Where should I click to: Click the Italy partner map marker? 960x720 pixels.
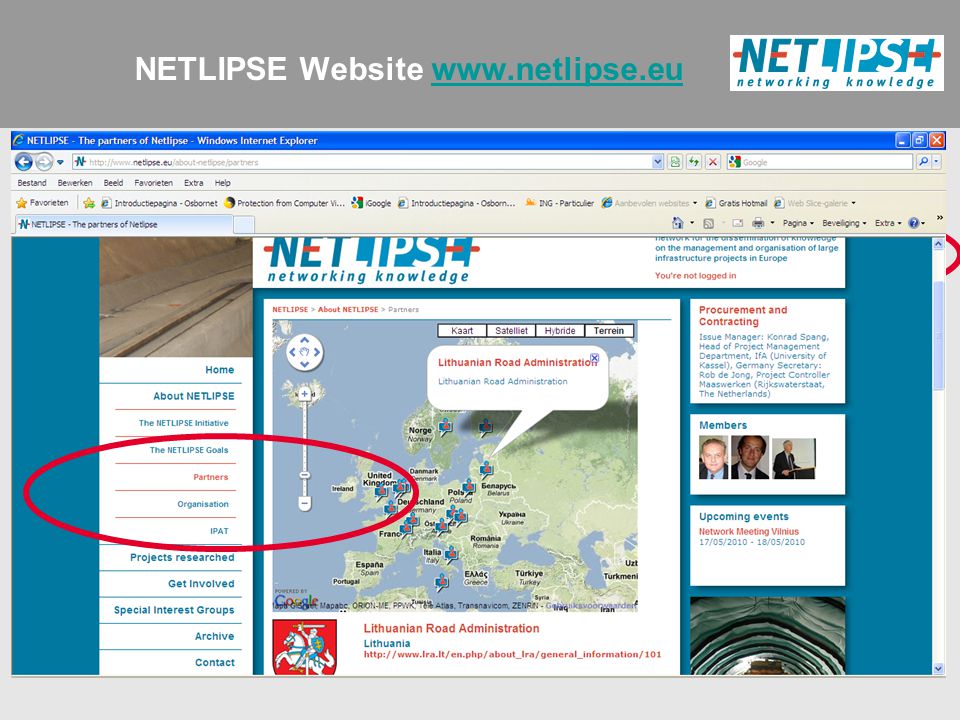pyautogui.click(x=451, y=555)
